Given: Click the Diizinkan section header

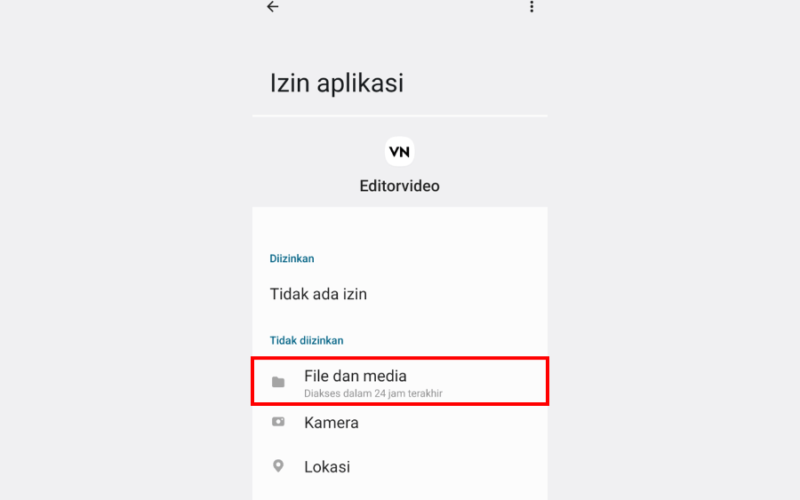Looking at the screenshot, I should pos(292,259).
